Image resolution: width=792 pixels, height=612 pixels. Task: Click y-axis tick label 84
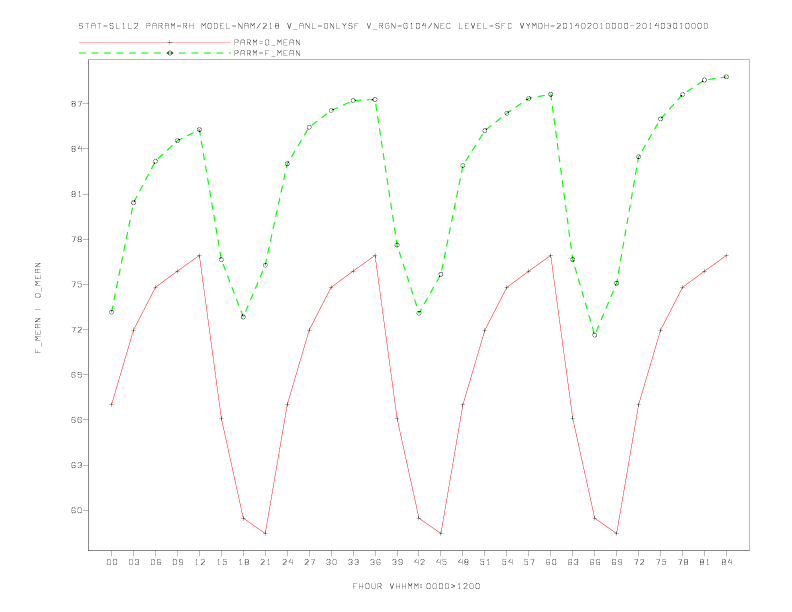(76, 149)
